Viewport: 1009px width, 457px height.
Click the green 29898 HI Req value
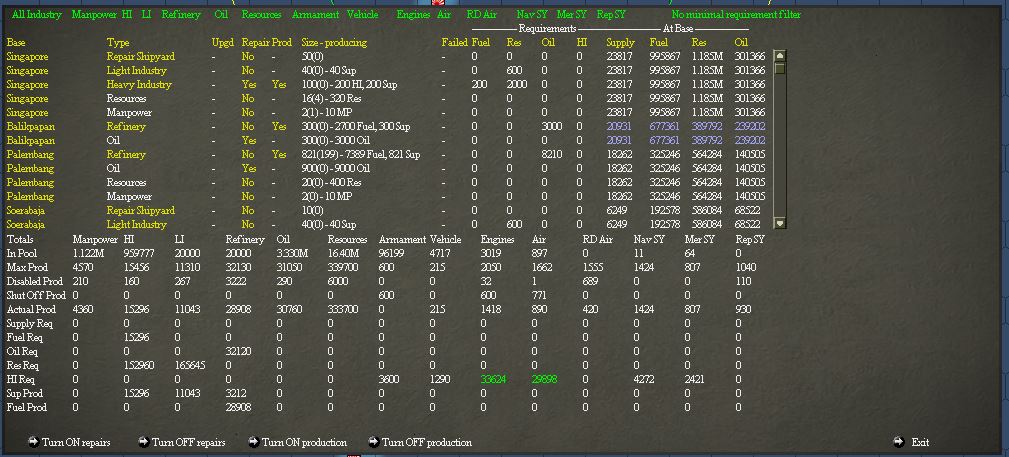click(x=544, y=380)
